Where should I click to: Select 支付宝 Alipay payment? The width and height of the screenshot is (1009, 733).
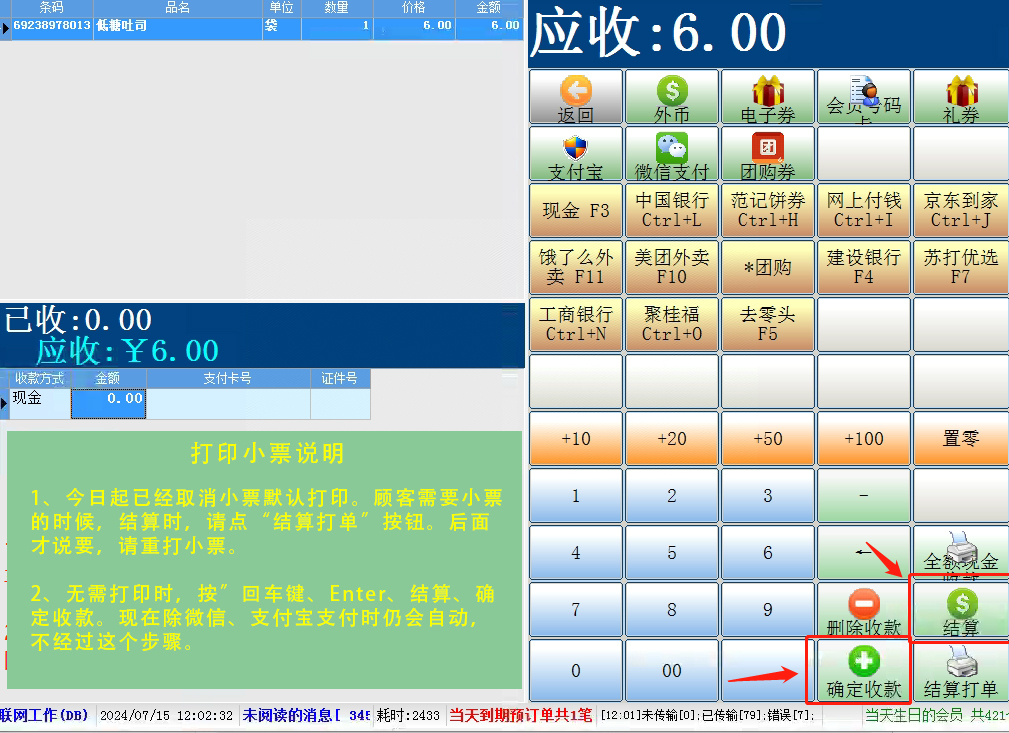coord(575,154)
